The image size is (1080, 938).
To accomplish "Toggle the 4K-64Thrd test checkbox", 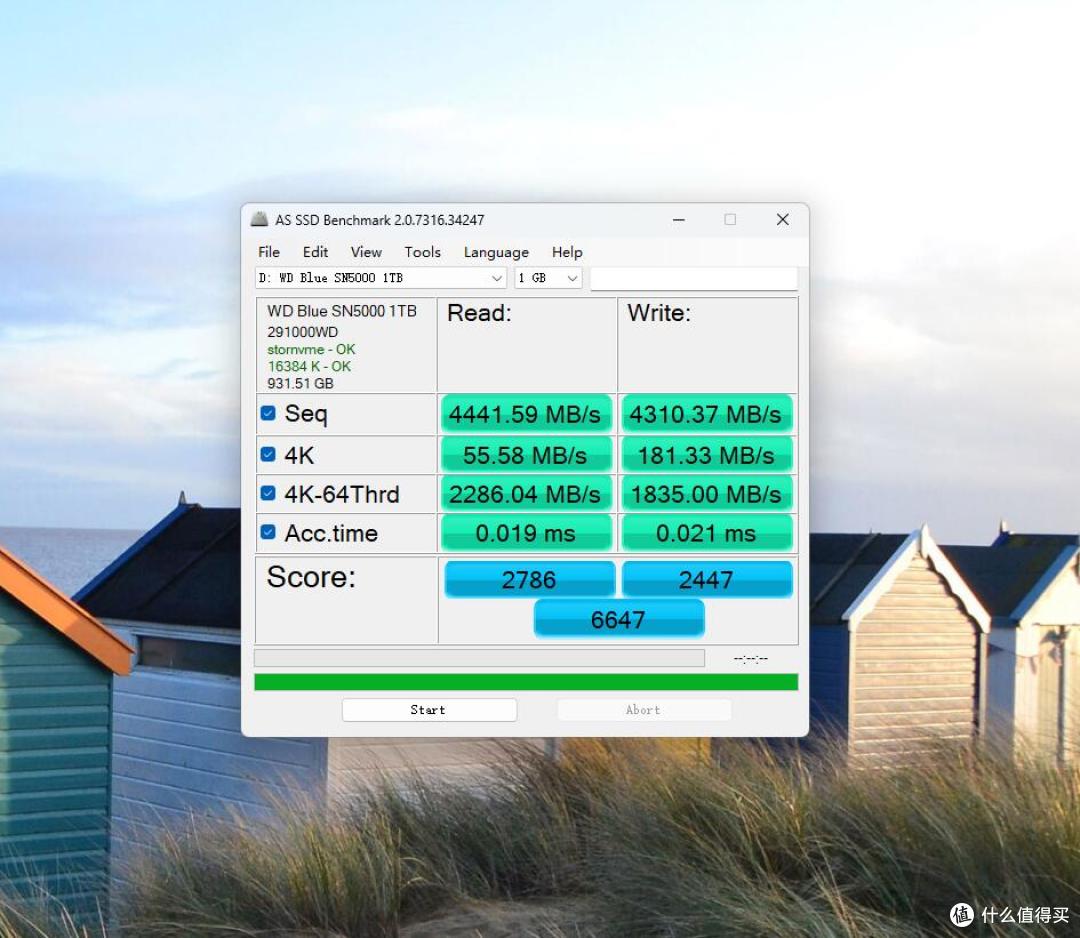I will click(268, 494).
